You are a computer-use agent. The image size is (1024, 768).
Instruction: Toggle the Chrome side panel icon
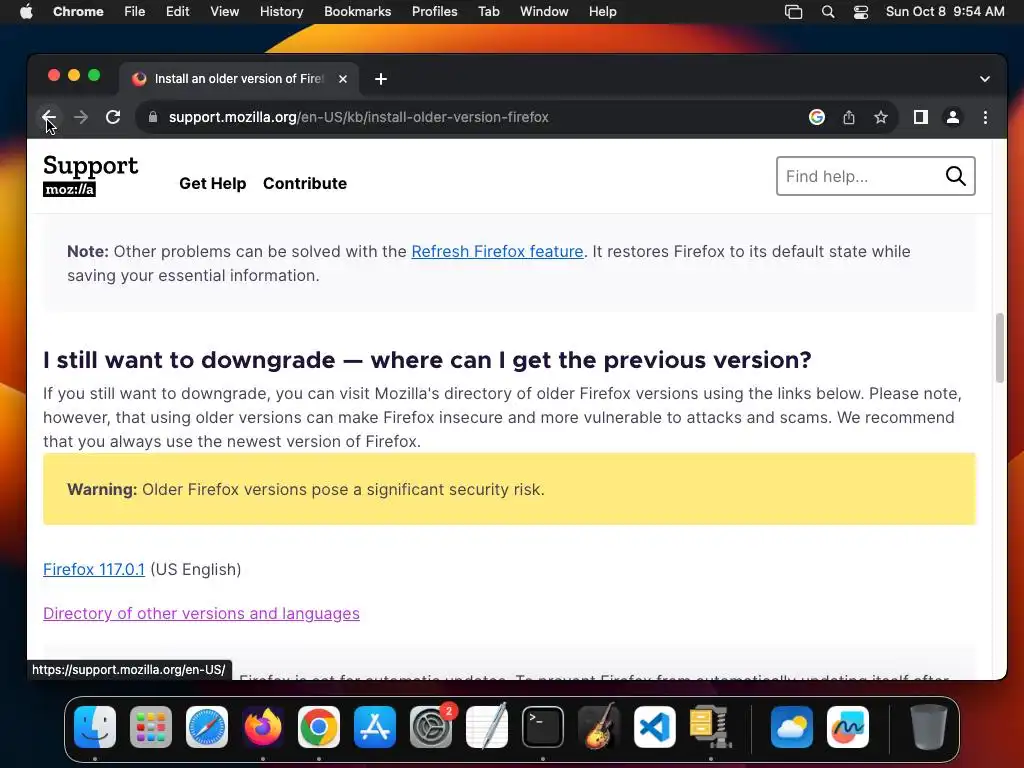[x=921, y=118]
